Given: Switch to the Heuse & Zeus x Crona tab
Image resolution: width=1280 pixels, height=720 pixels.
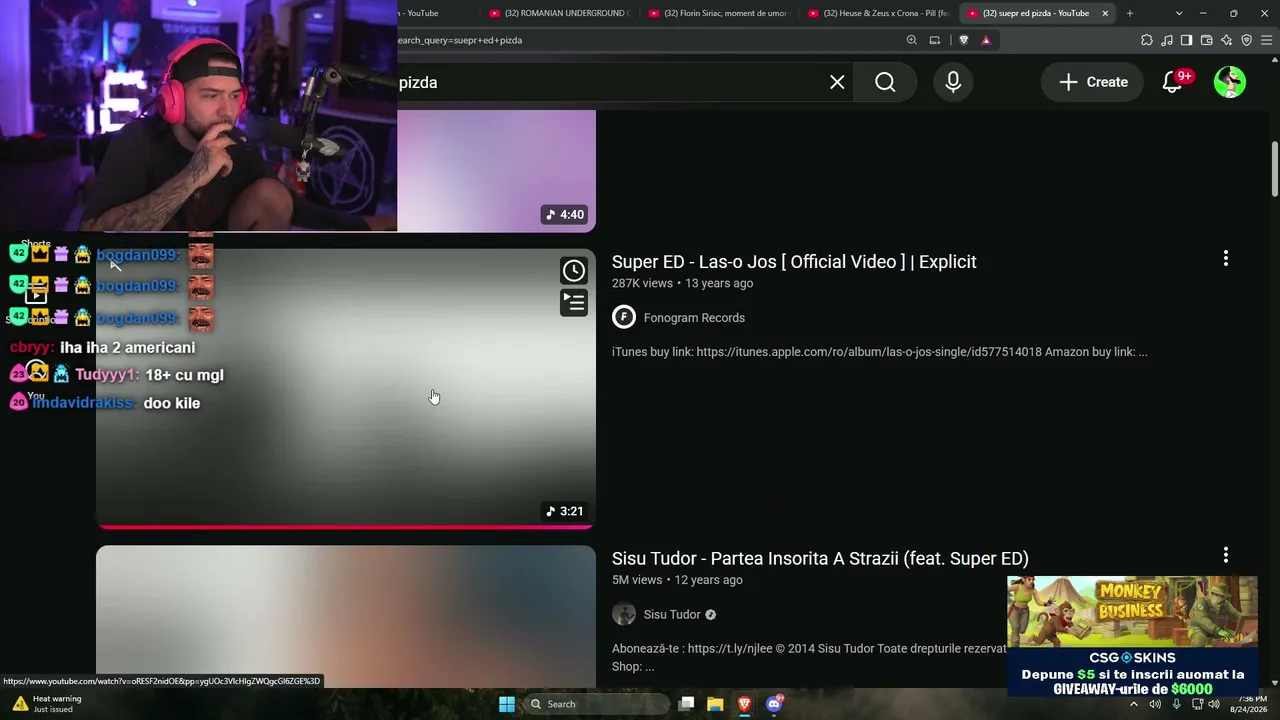Looking at the screenshot, I should 878,13.
